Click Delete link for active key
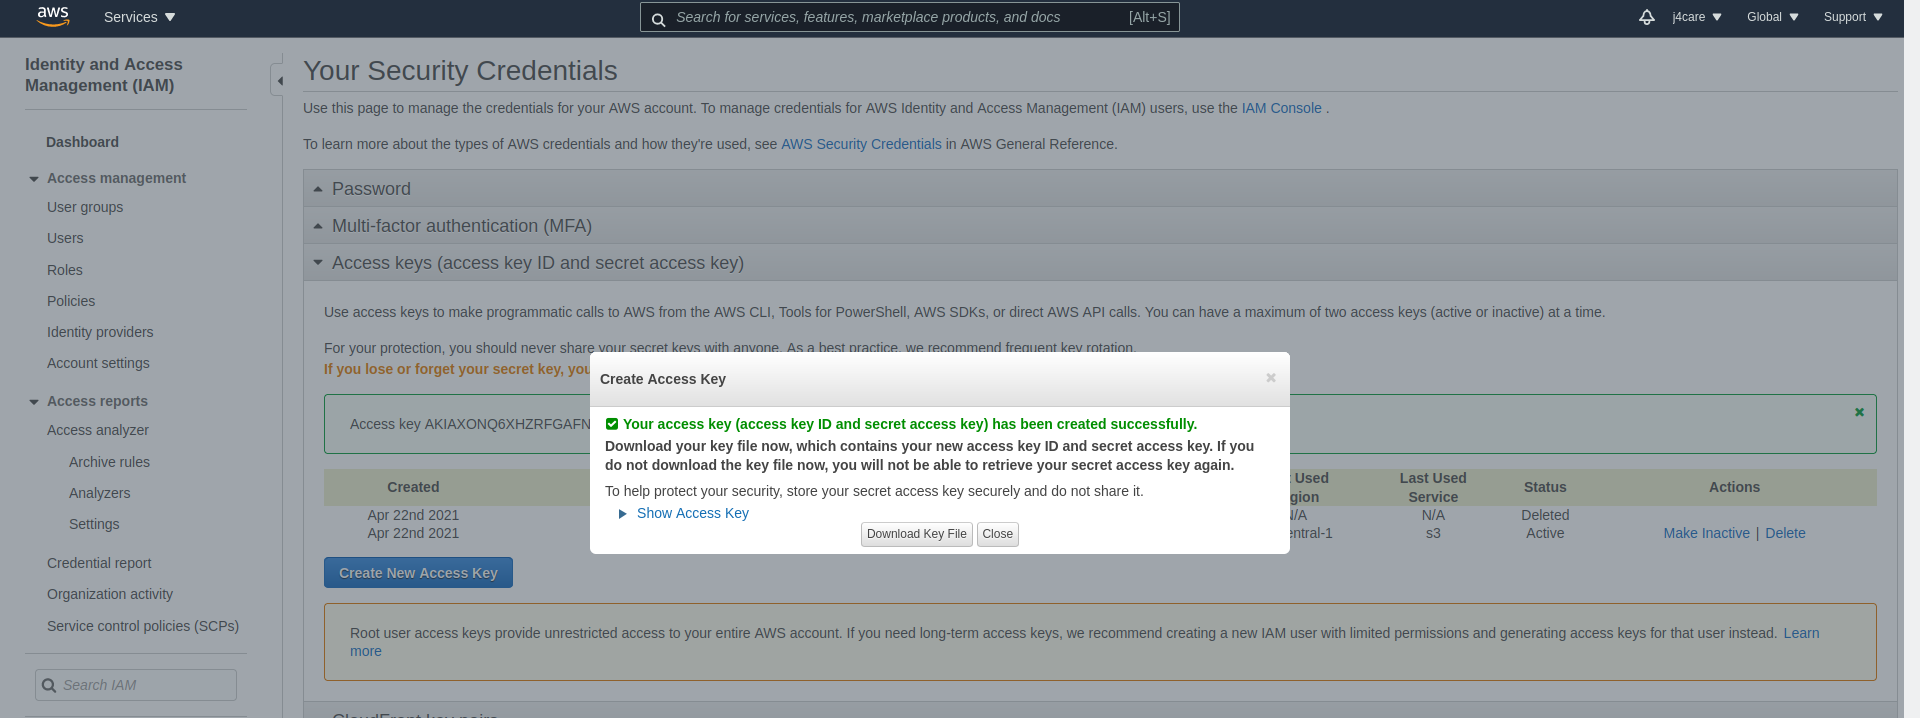This screenshot has width=1920, height=718. tap(1785, 533)
